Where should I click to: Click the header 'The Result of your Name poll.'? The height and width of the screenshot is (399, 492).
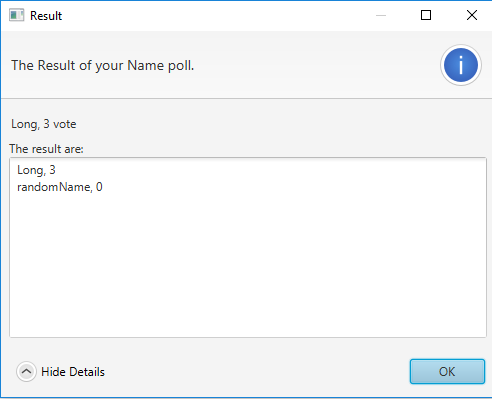[103, 65]
